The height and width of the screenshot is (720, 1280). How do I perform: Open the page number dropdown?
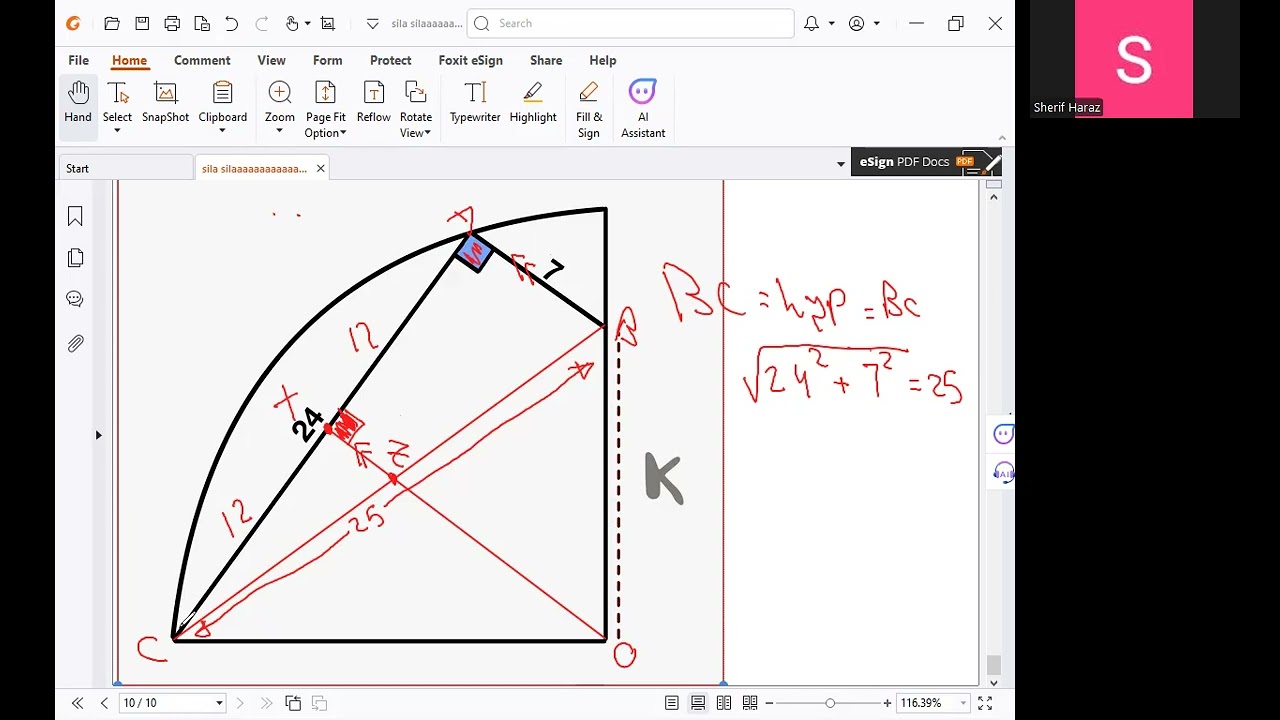[219, 703]
